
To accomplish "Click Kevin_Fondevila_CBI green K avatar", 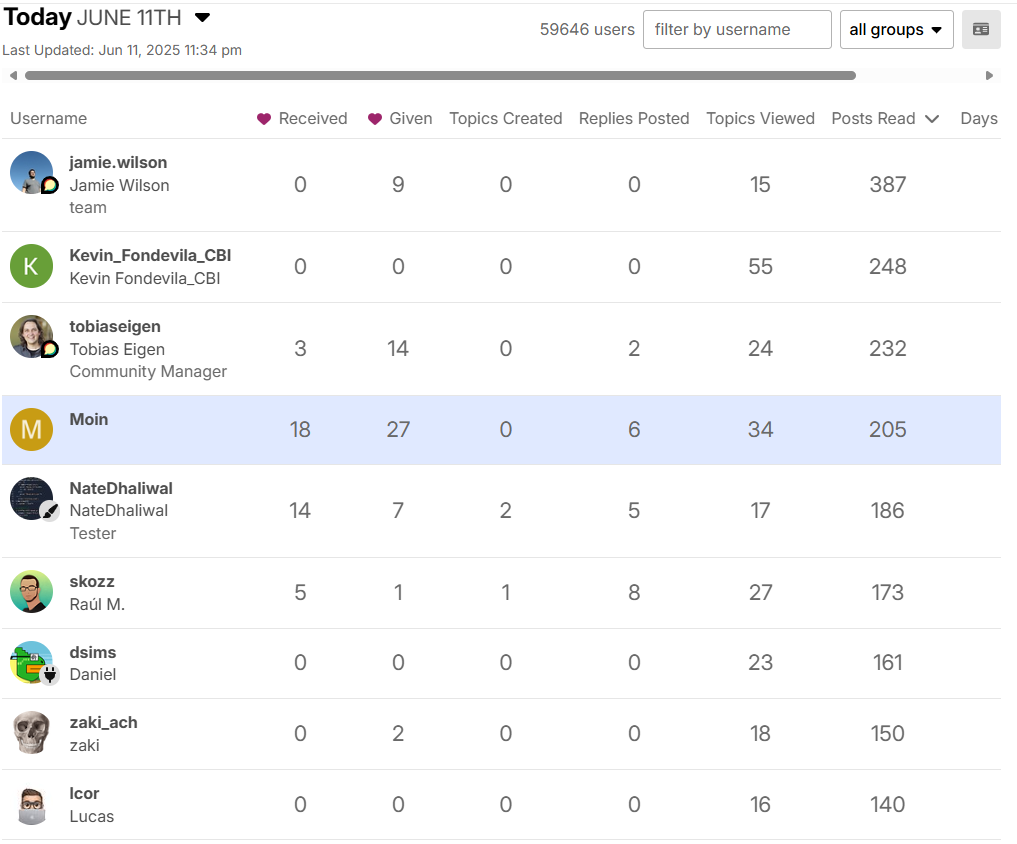I will 31,266.
